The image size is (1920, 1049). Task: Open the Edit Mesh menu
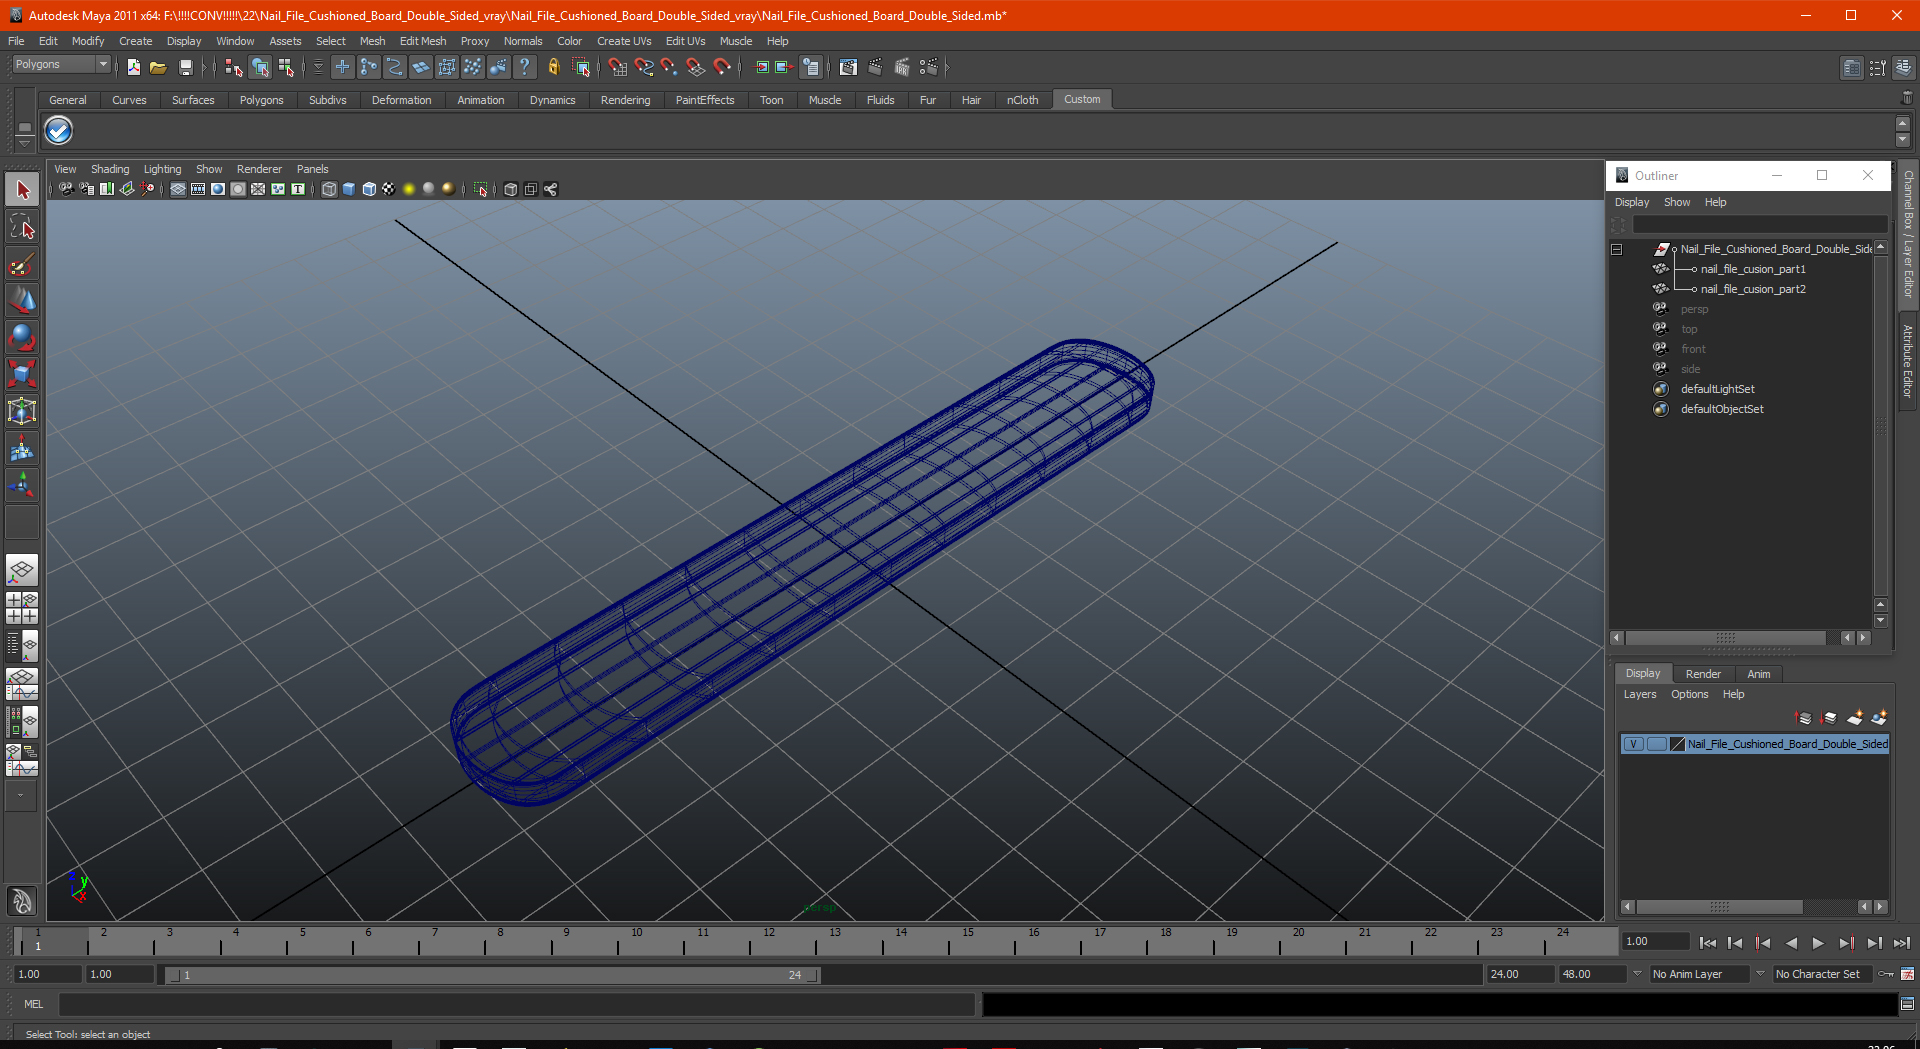[x=423, y=41]
